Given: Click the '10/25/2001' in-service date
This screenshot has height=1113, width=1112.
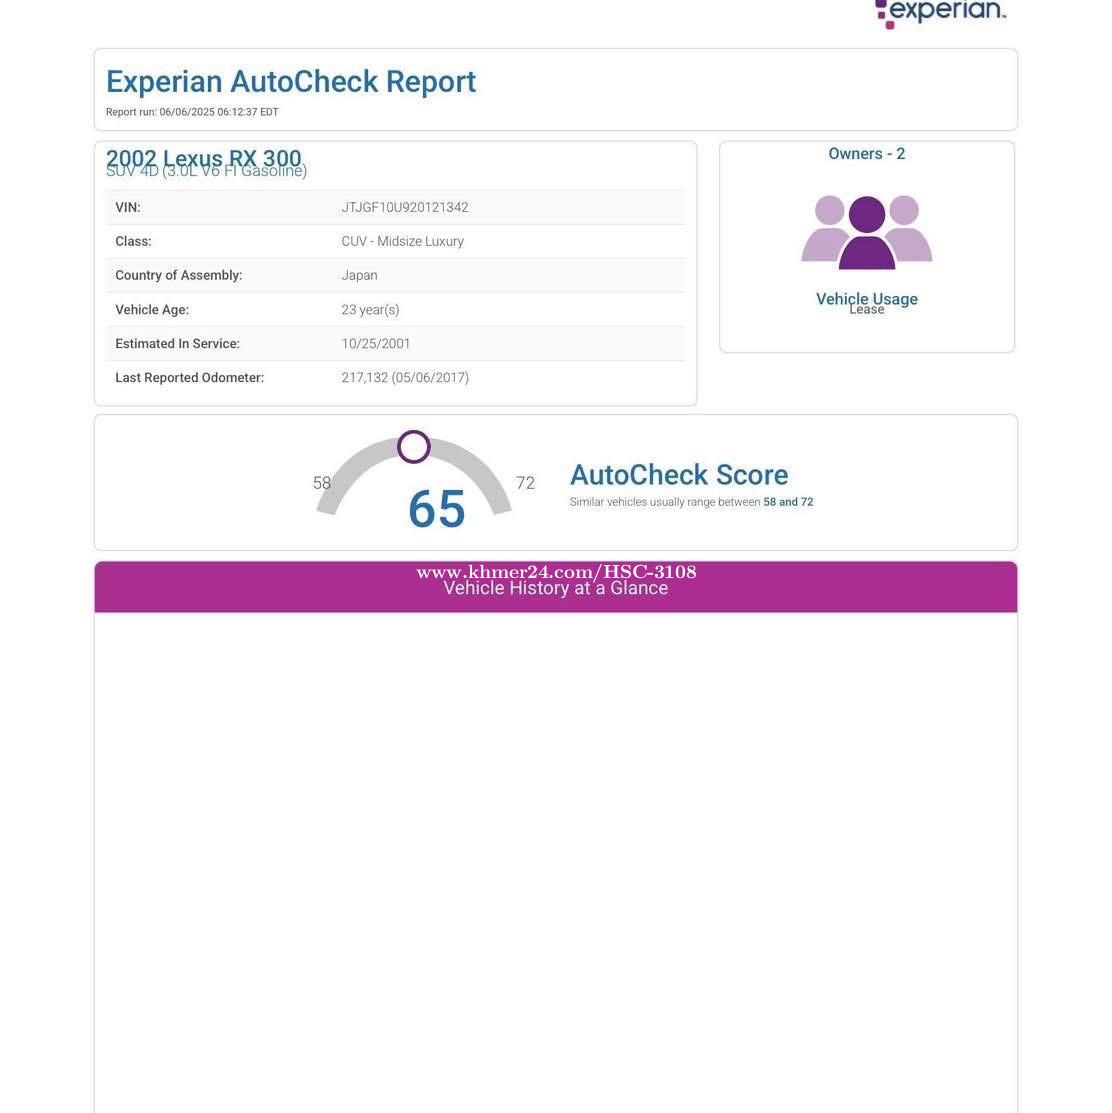Looking at the screenshot, I should coord(375,344).
